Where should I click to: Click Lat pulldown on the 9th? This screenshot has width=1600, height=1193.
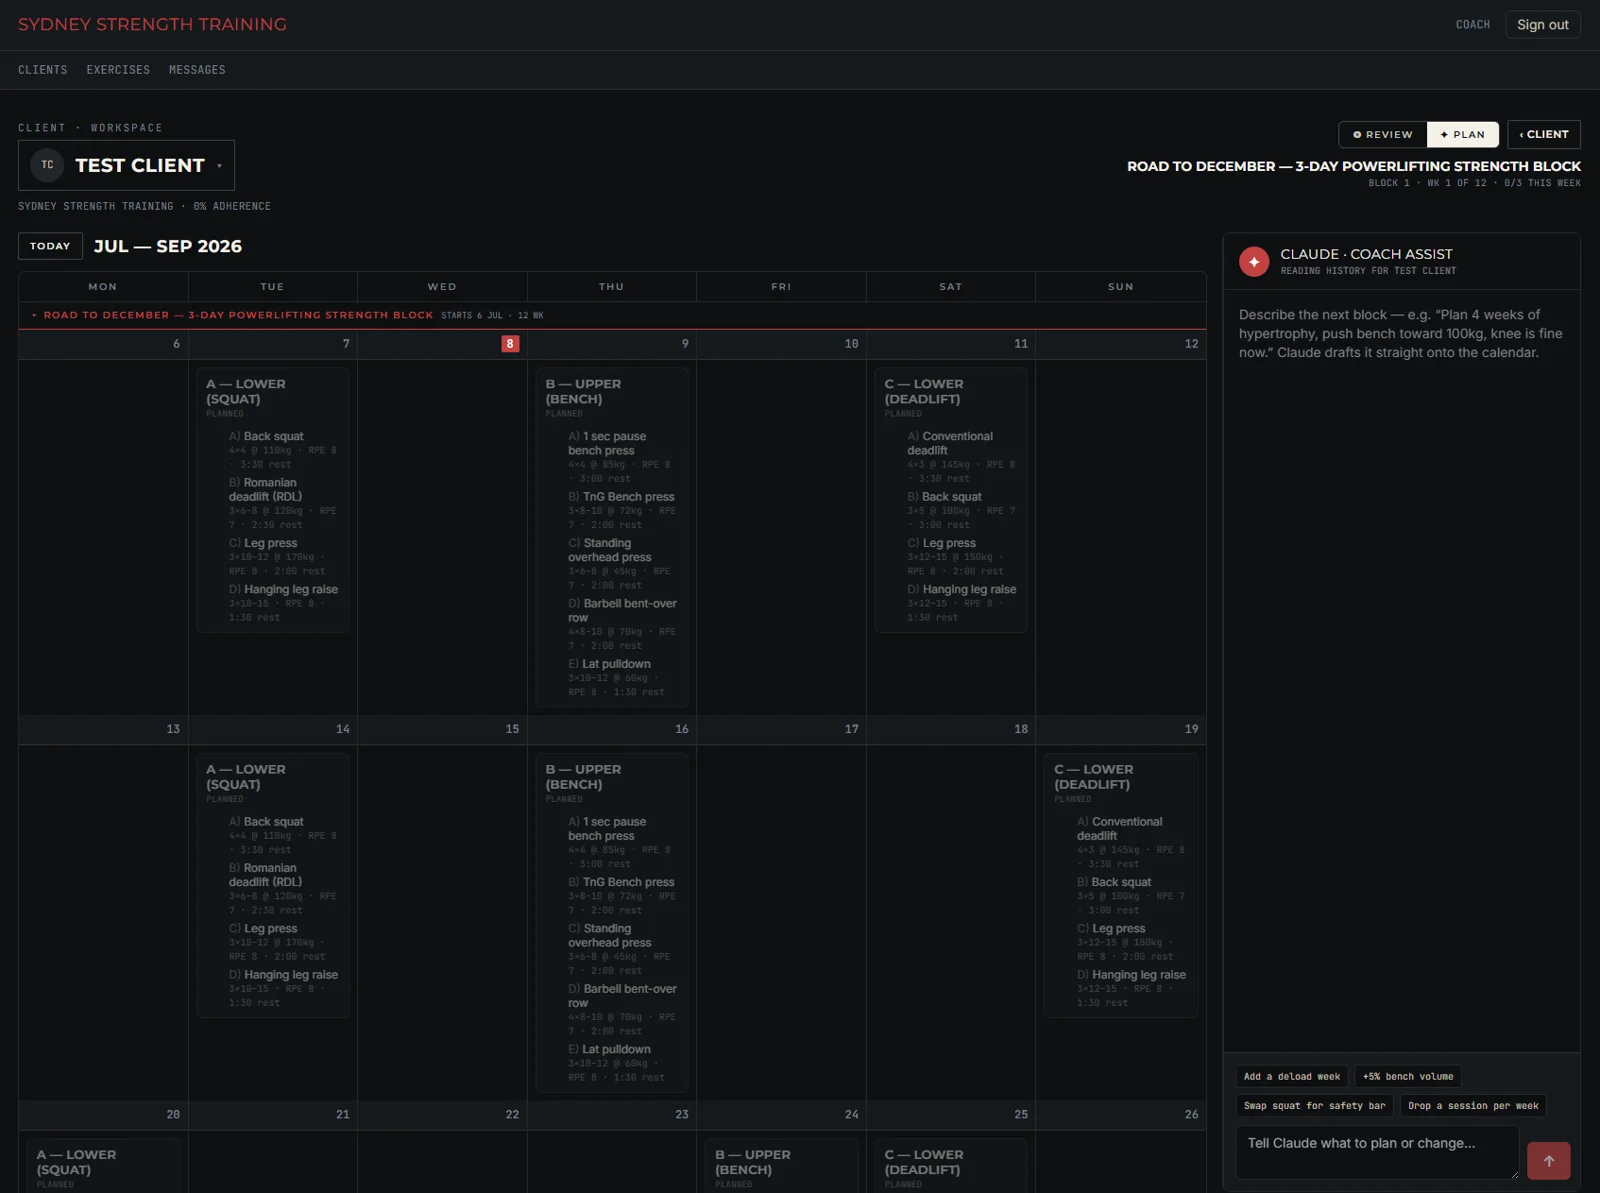tap(616, 664)
